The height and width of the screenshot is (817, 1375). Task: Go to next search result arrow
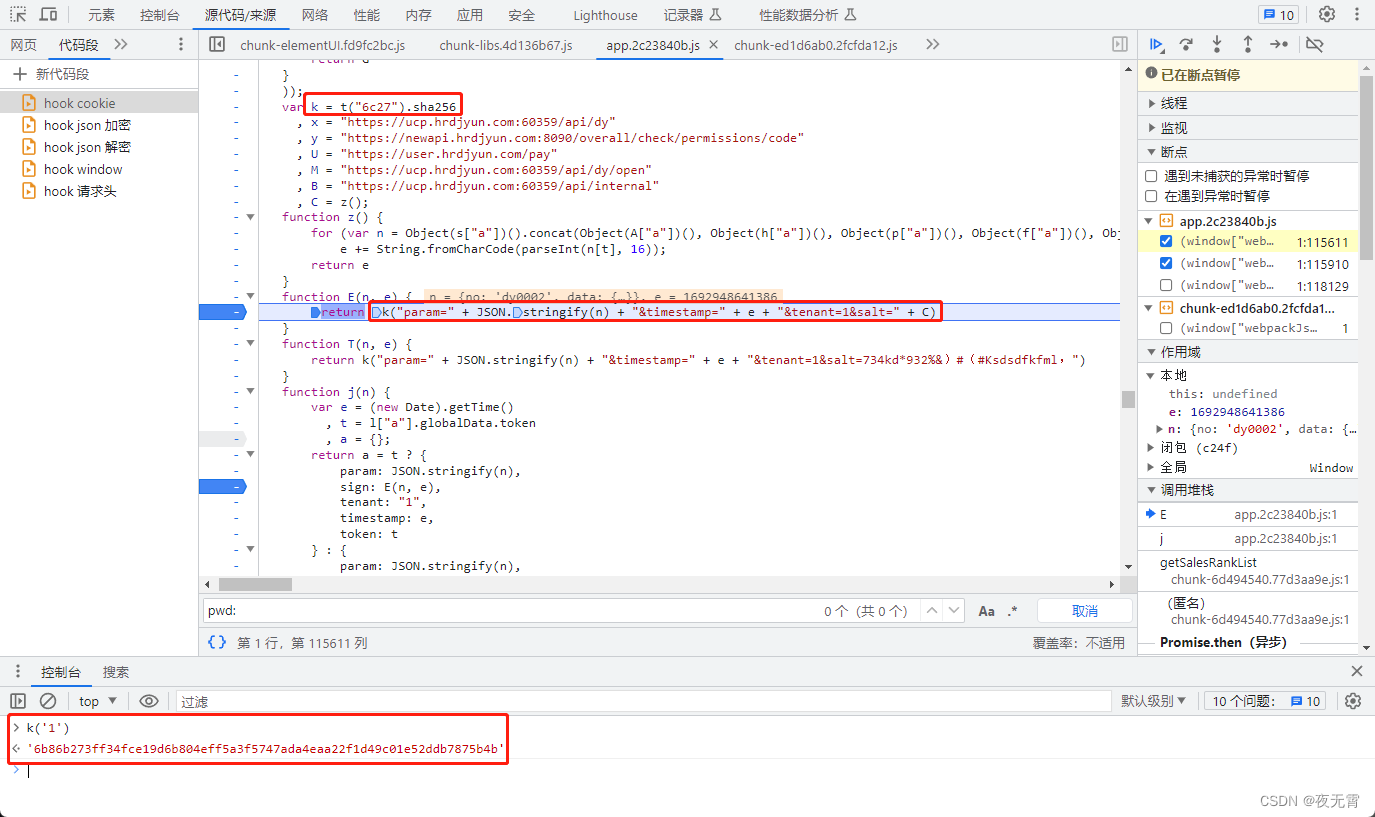(x=954, y=610)
